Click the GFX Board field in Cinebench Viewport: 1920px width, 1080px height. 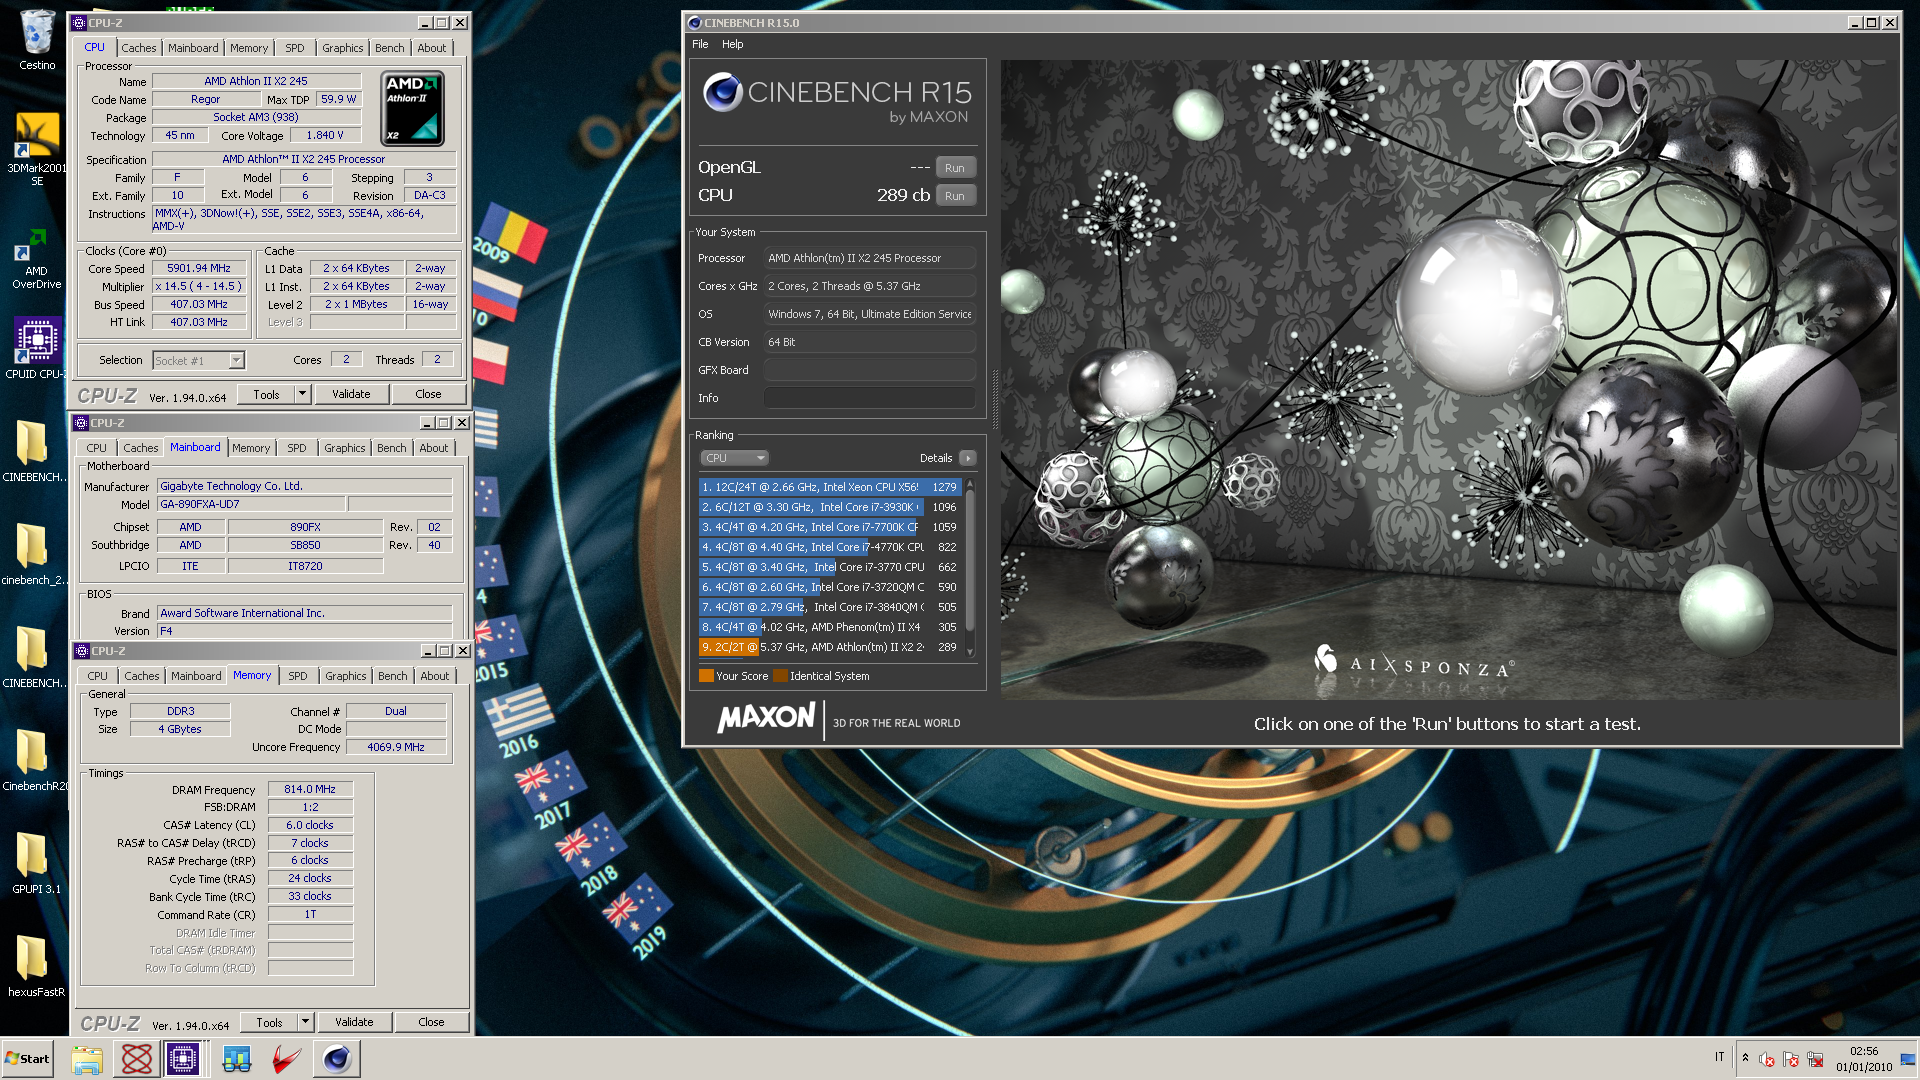pos(869,370)
